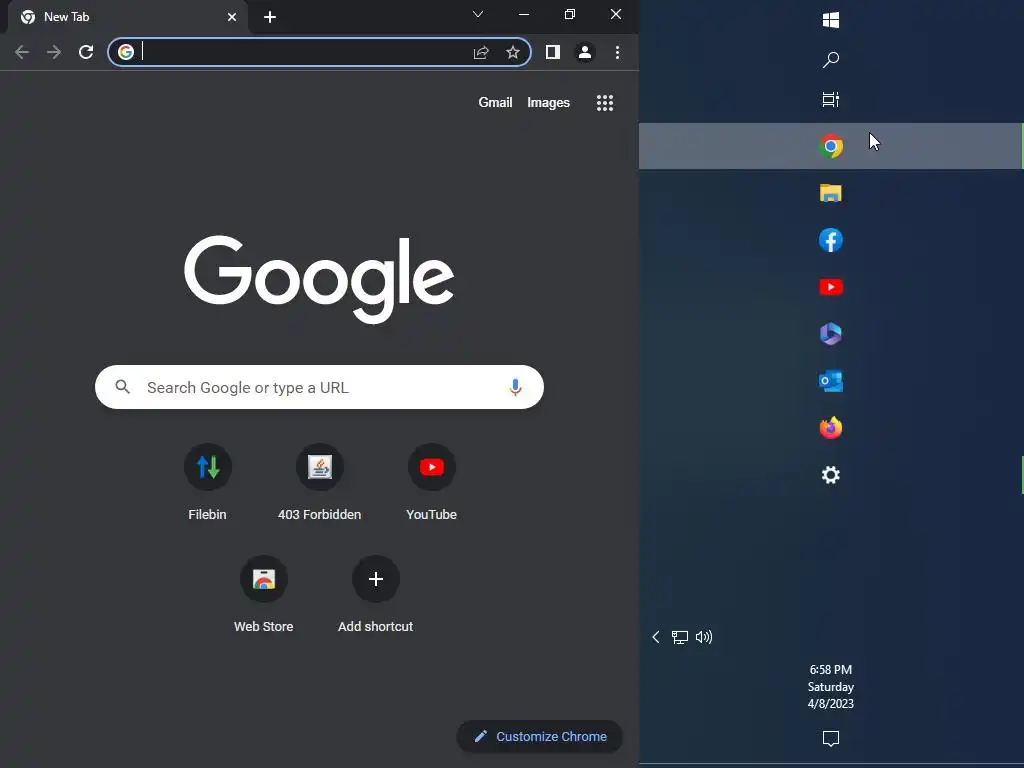Image resolution: width=1024 pixels, height=768 pixels.
Task: Open the Chrome profile avatar icon
Action: tap(584, 52)
